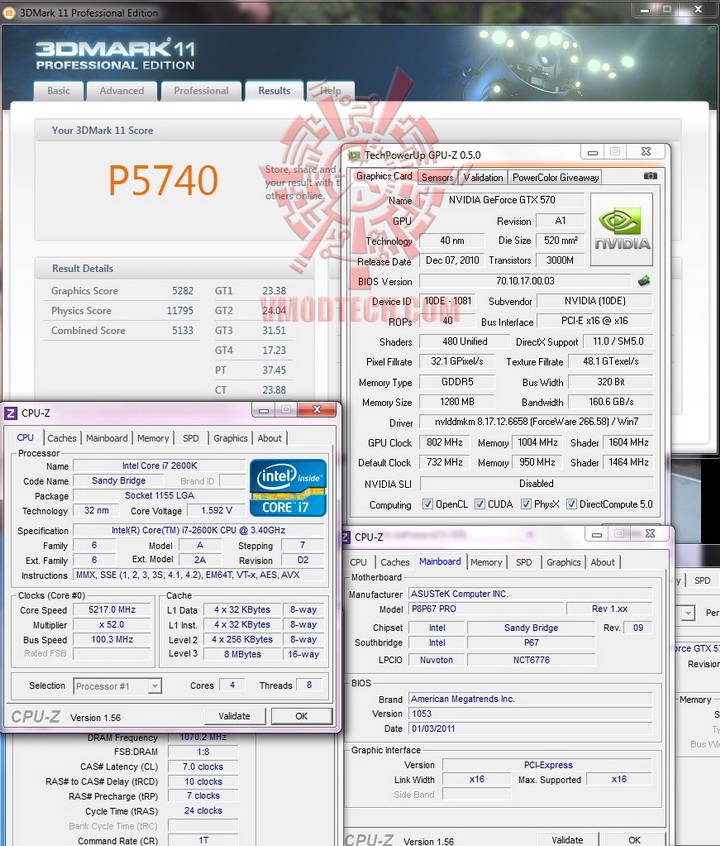
Task: Click the mainboard Model field P8P67 PRO
Action: tap(486, 609)
